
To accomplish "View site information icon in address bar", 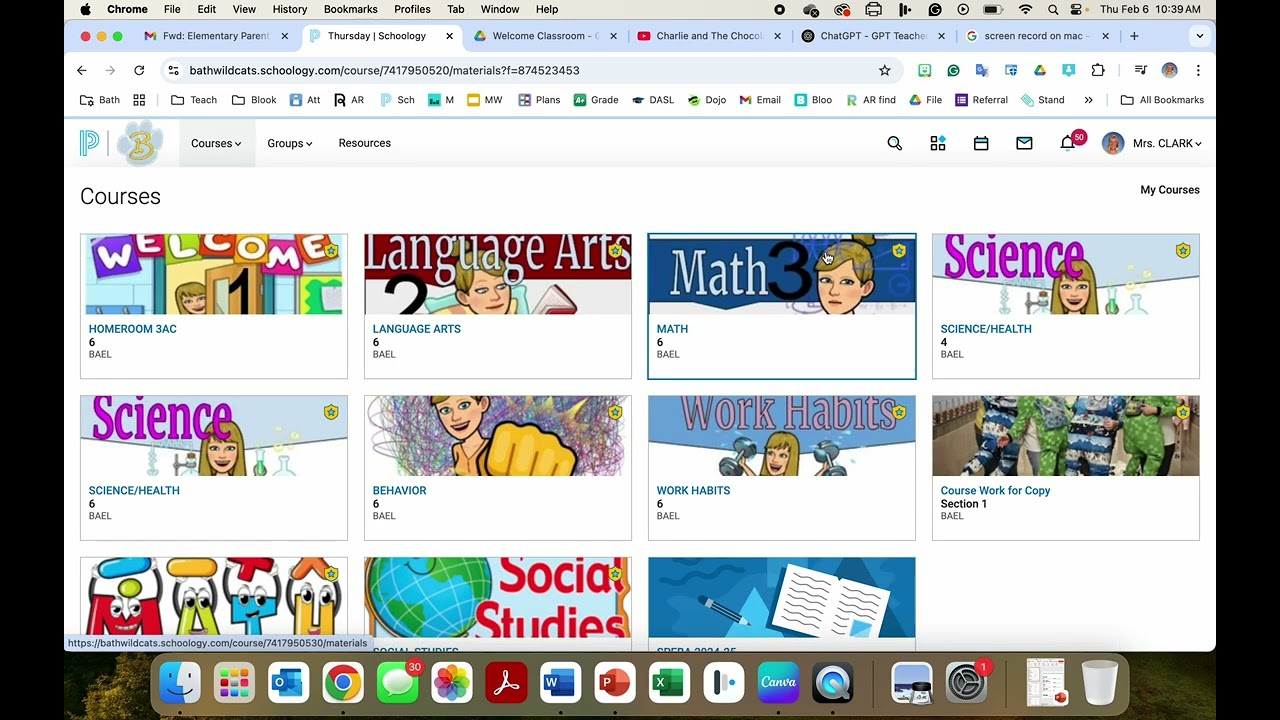I will [x=173, y=70].
